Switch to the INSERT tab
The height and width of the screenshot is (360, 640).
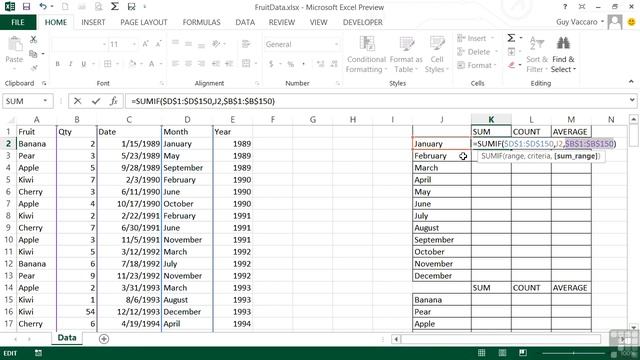93,22
